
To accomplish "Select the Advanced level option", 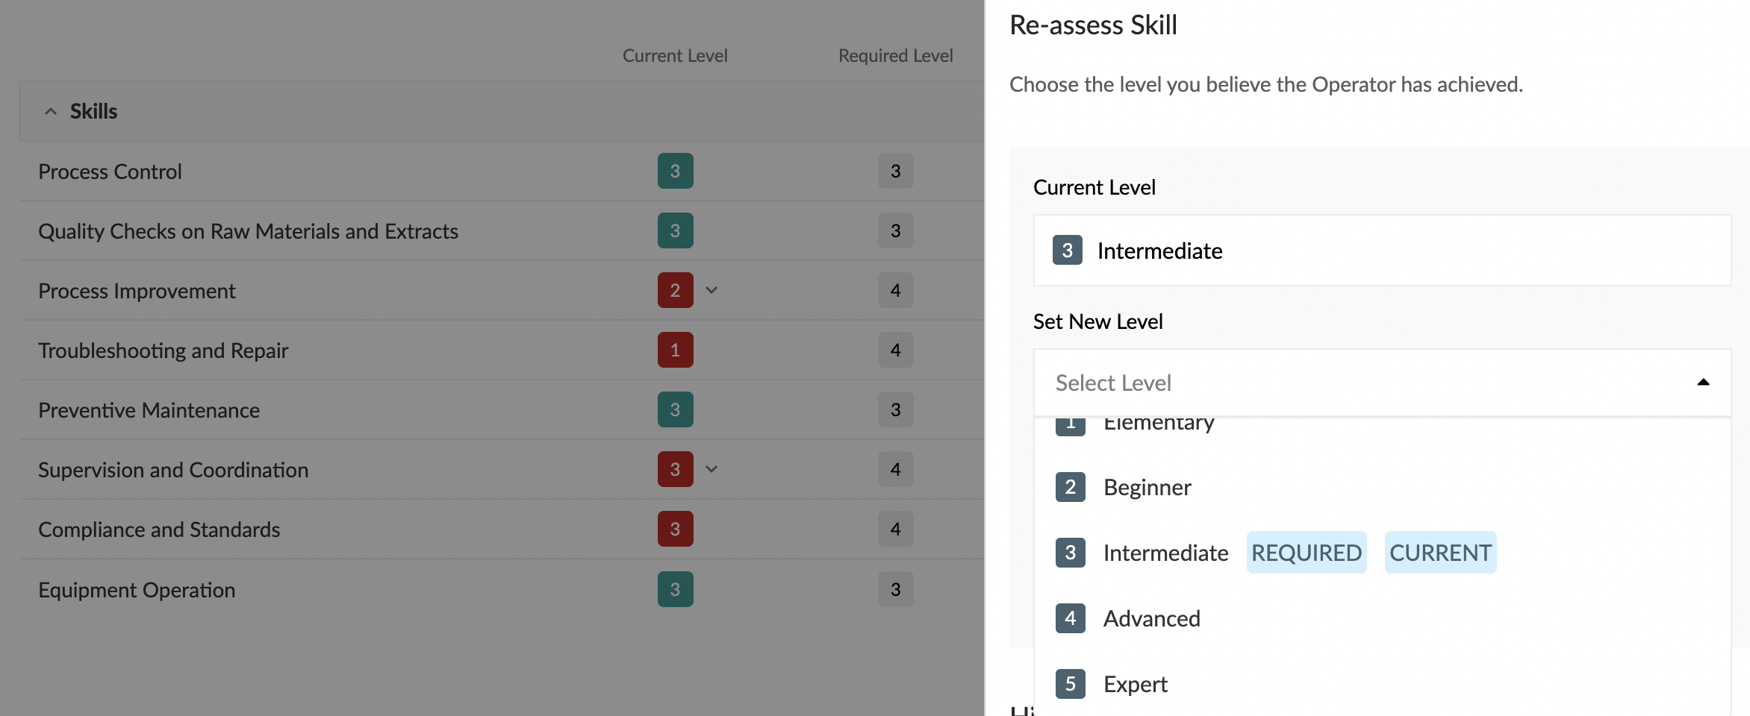I will pos(1151,618).
